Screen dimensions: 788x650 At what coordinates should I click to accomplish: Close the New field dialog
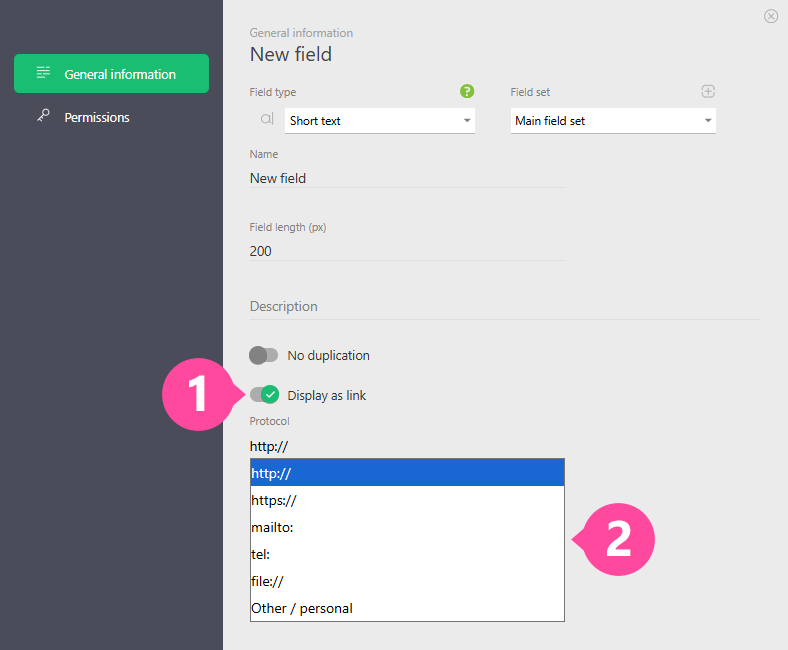click(770, 16)
